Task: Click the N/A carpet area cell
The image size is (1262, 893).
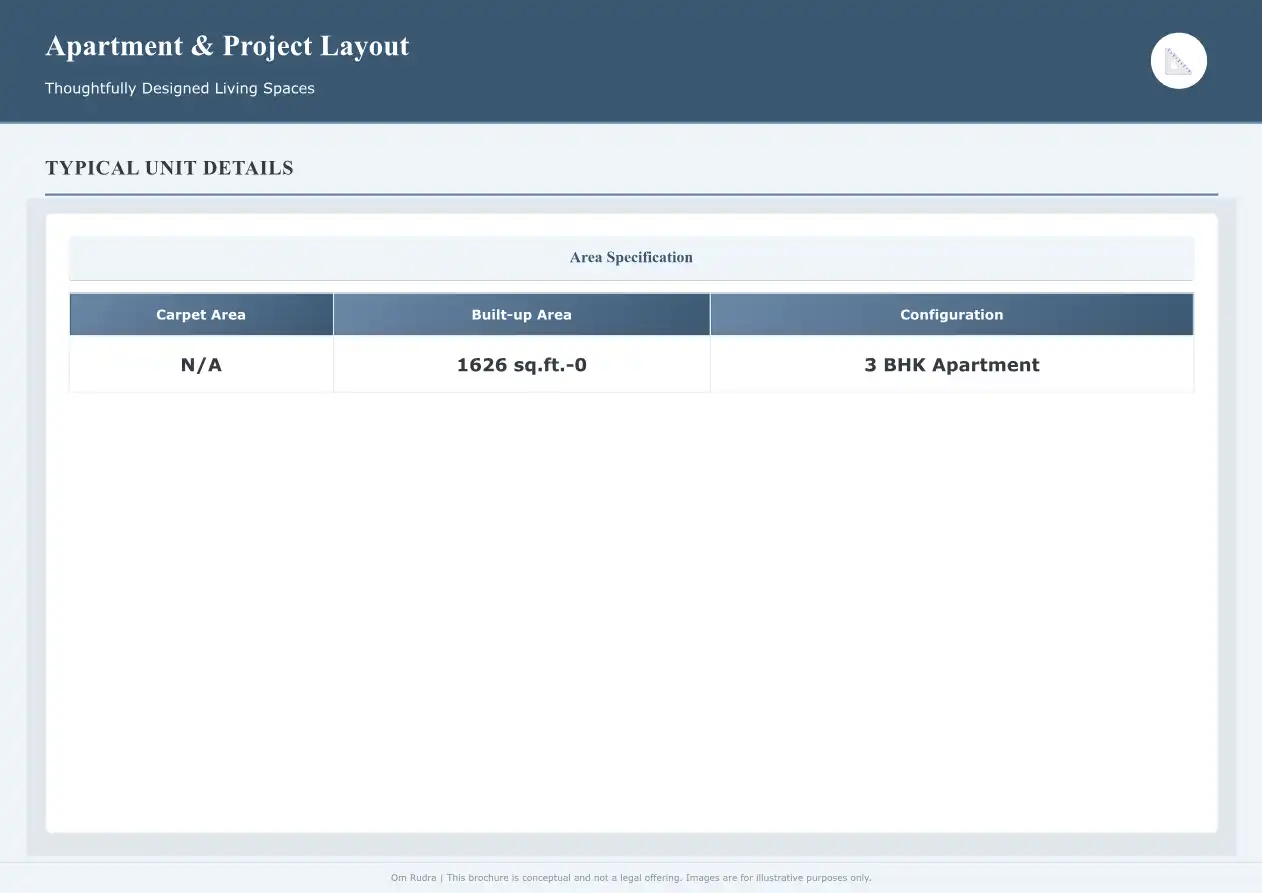Action: [x=201, y=365]
